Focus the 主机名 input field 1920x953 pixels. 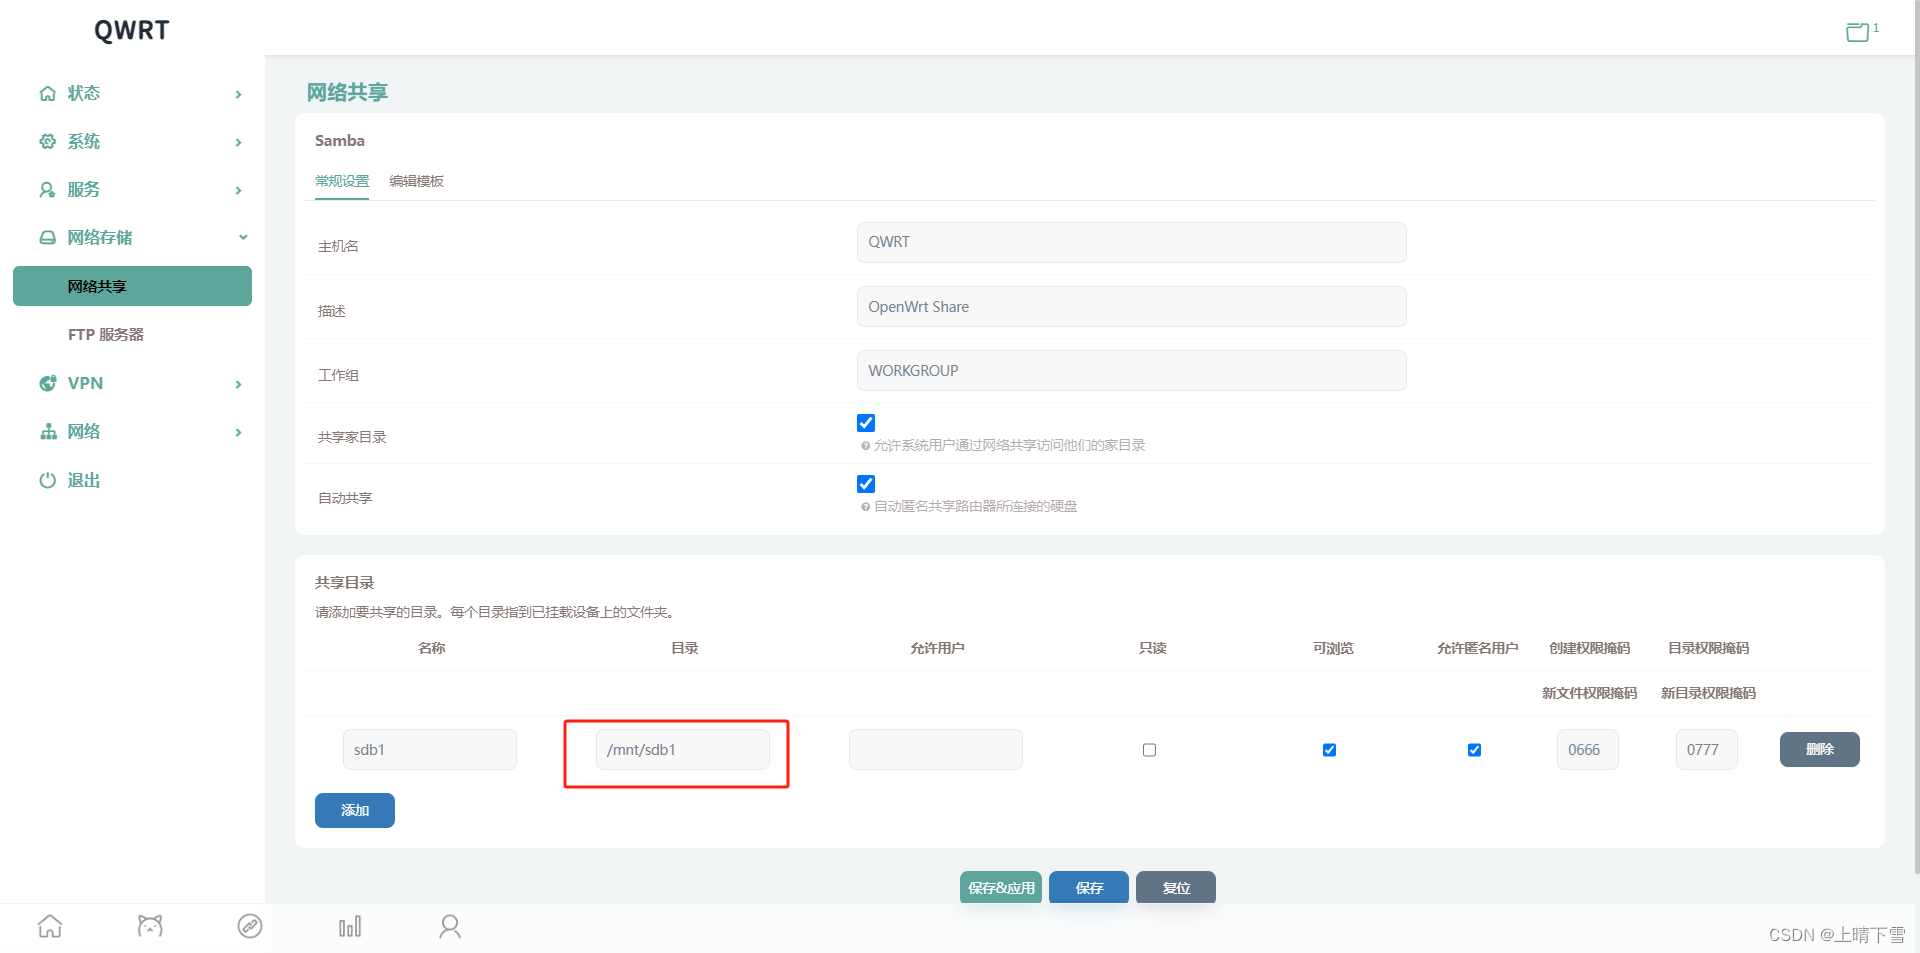[1131, 242]
